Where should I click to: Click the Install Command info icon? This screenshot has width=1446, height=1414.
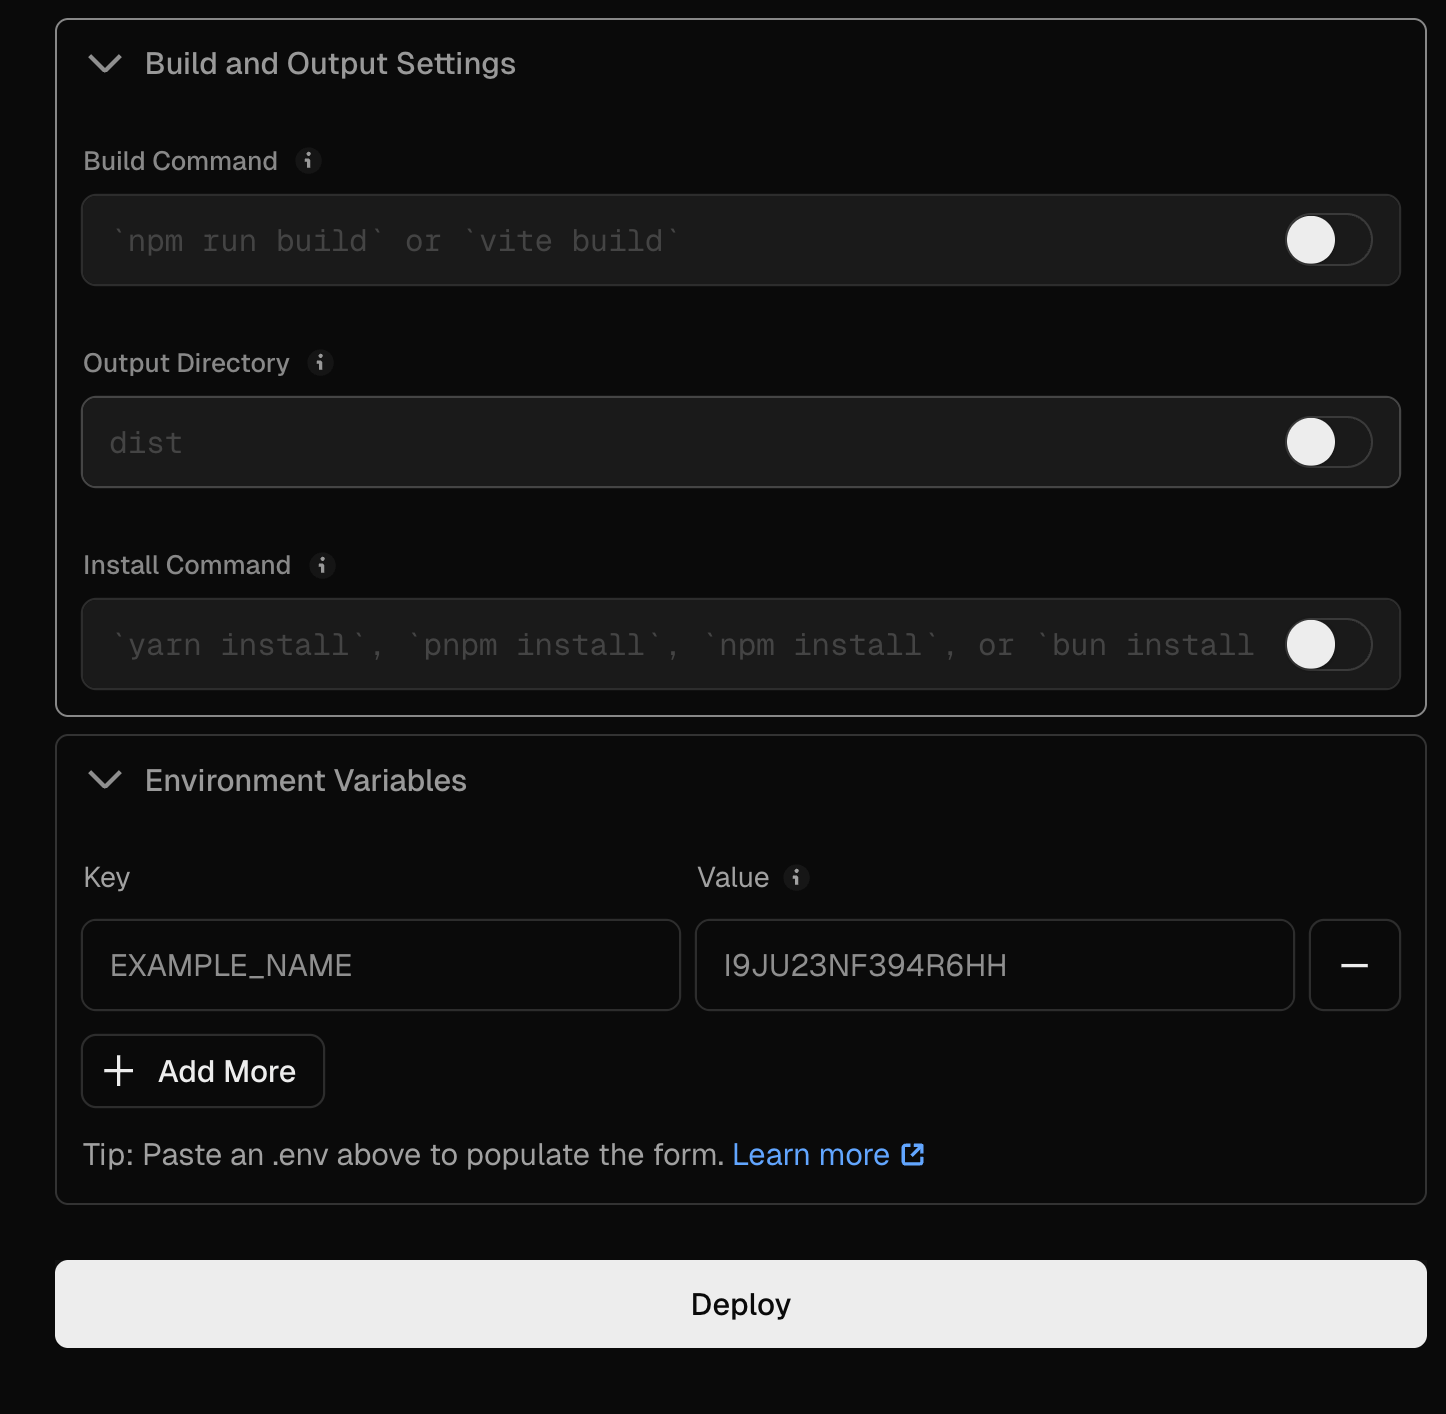(x=322, y=565)
